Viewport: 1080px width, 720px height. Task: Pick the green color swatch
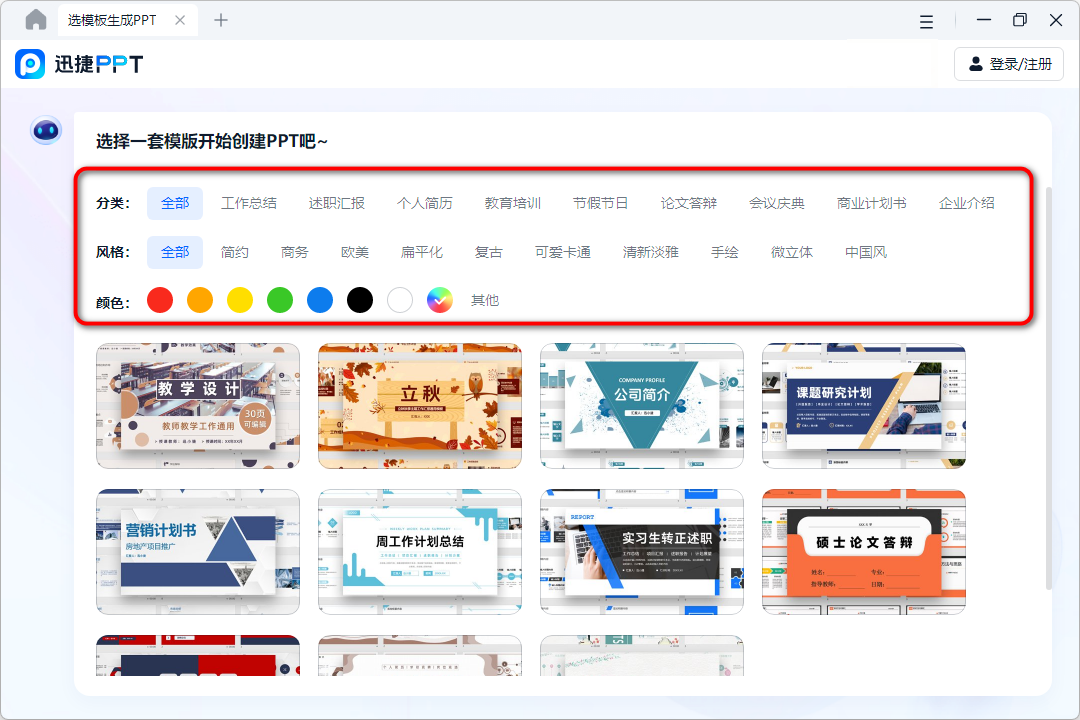click(x=280, y=300)
